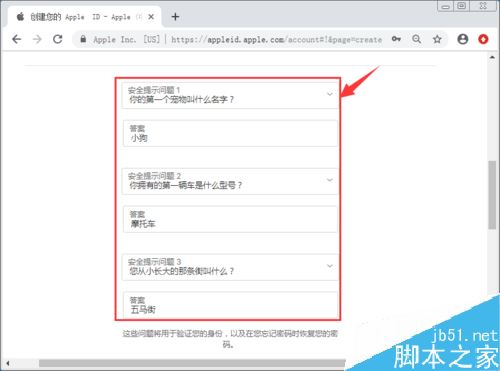
Task: Maximize the browser window
Action: click(x=462, y=6)
